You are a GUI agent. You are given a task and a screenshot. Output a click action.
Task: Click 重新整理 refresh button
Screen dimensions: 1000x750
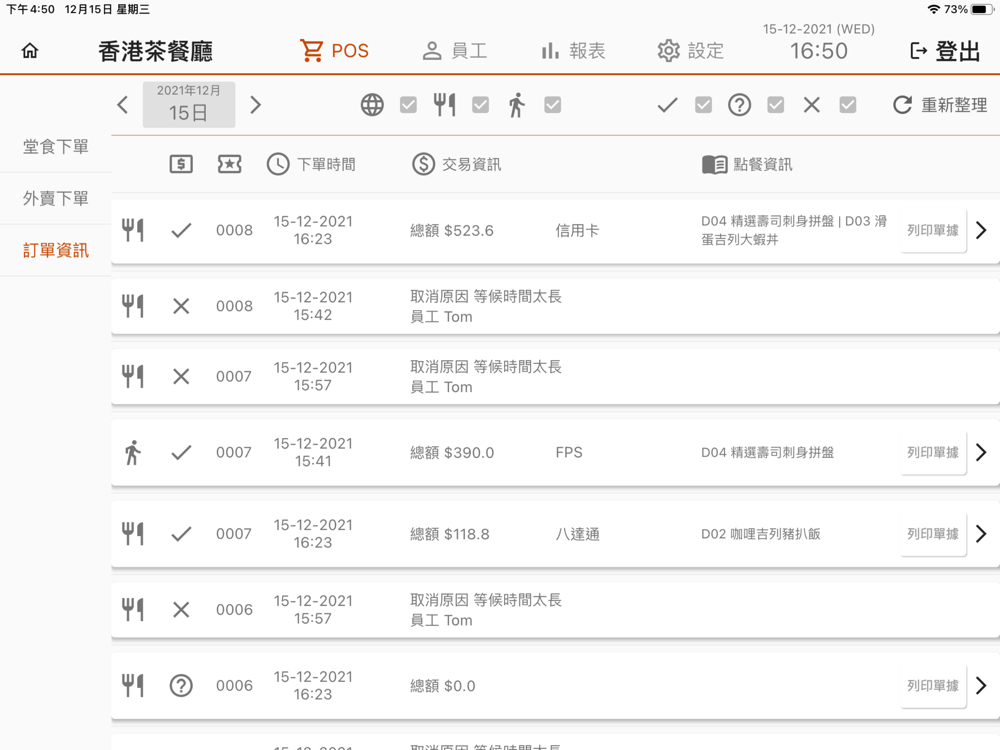[x=940, y=105]
